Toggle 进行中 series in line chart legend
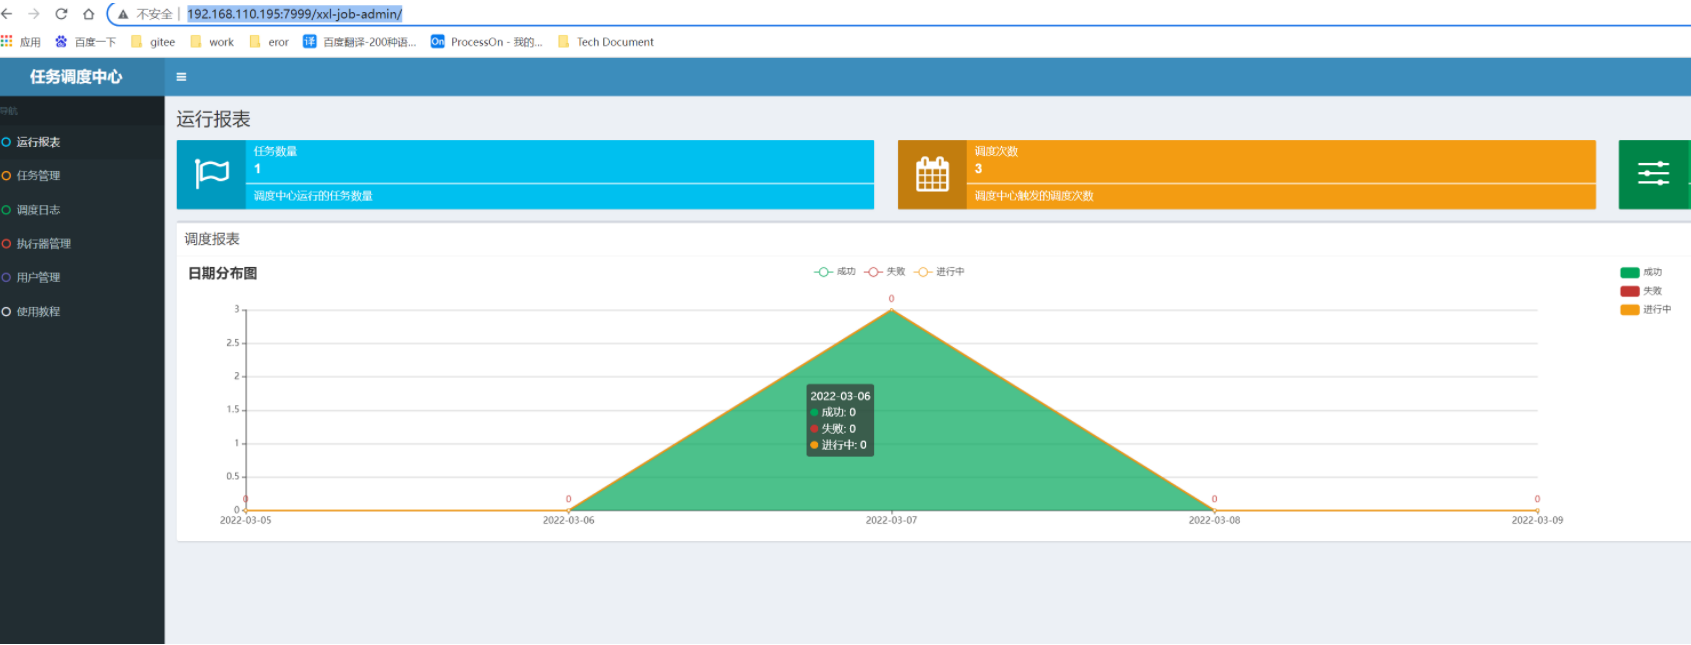This screenshot has height=645, width=1691. coord(939,272)
